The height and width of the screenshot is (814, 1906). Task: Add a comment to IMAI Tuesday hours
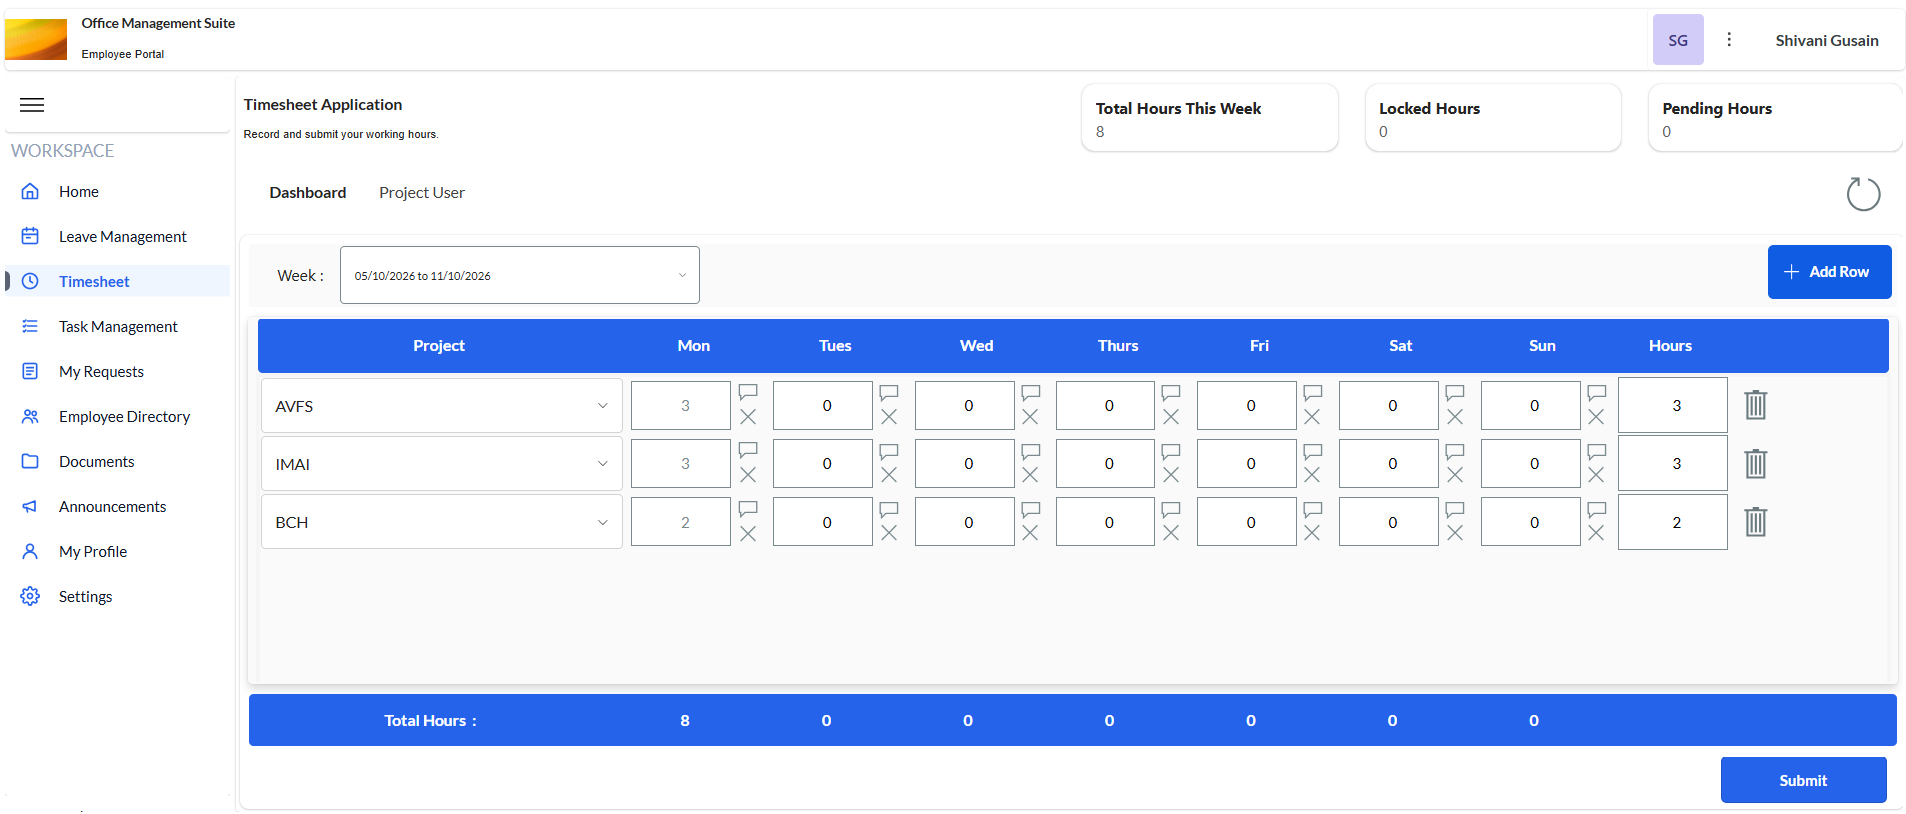[x=889, y=450]
